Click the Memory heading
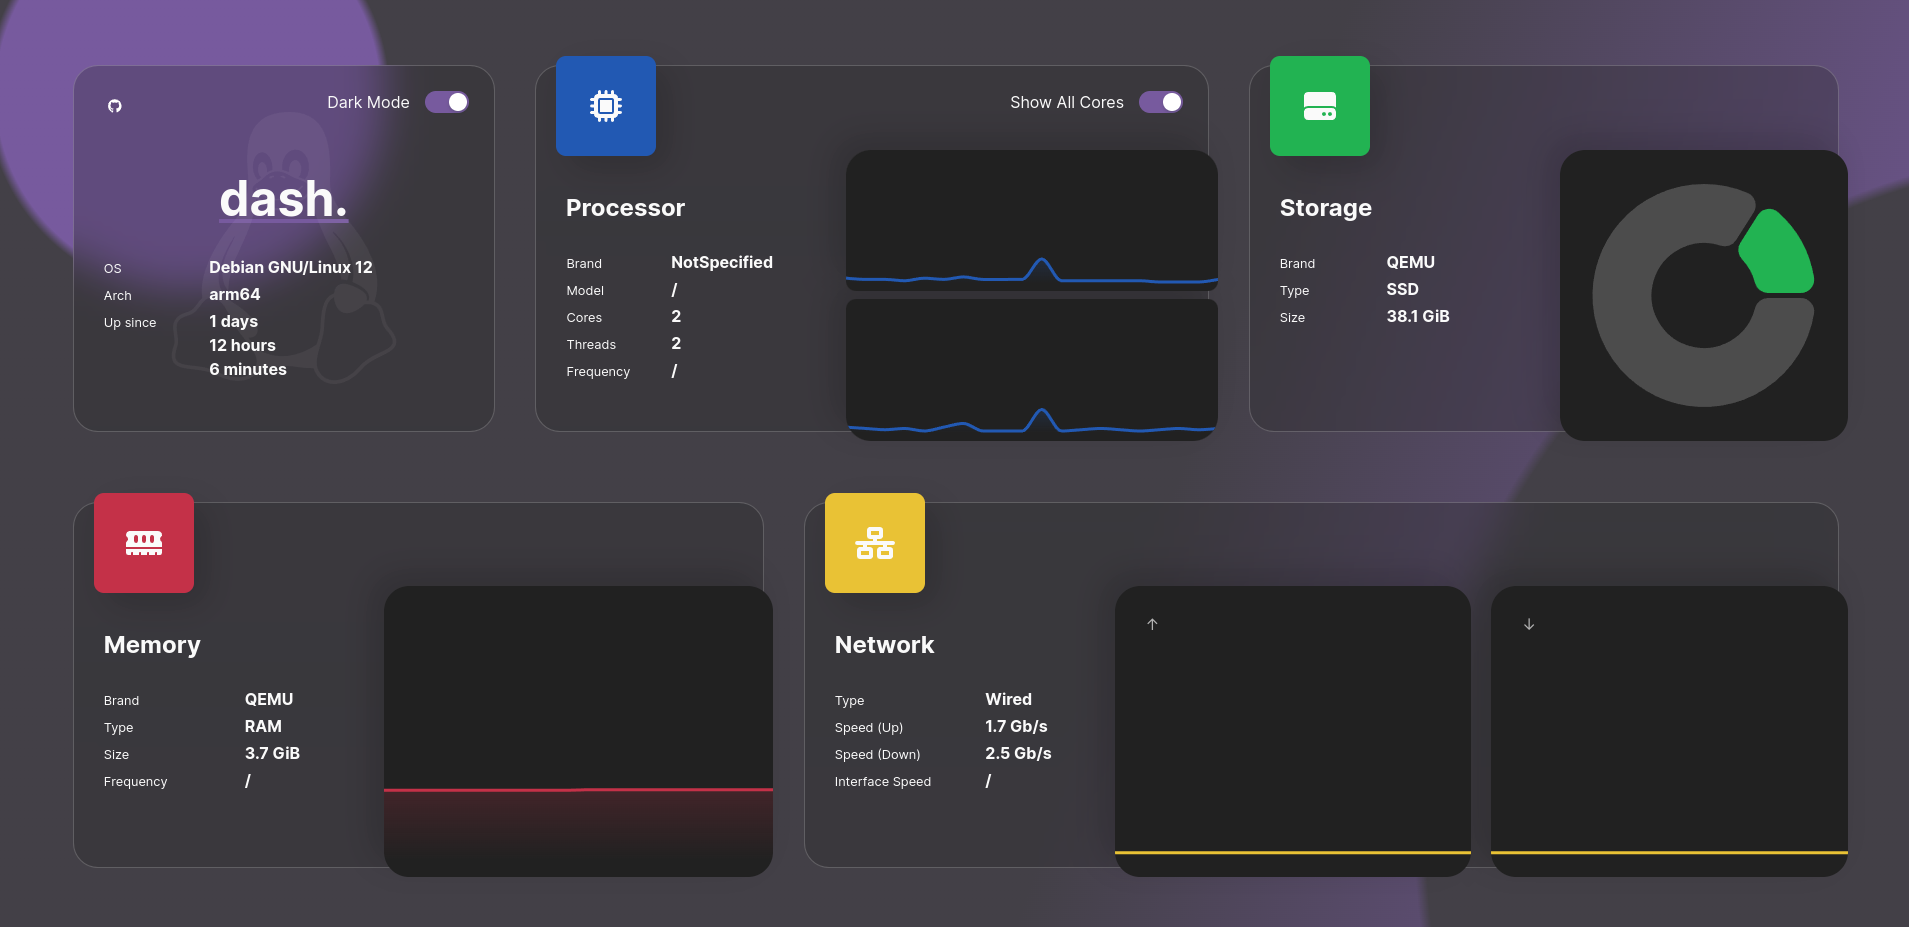Viewport: 1909px width, 927px height. pos(152,645)
